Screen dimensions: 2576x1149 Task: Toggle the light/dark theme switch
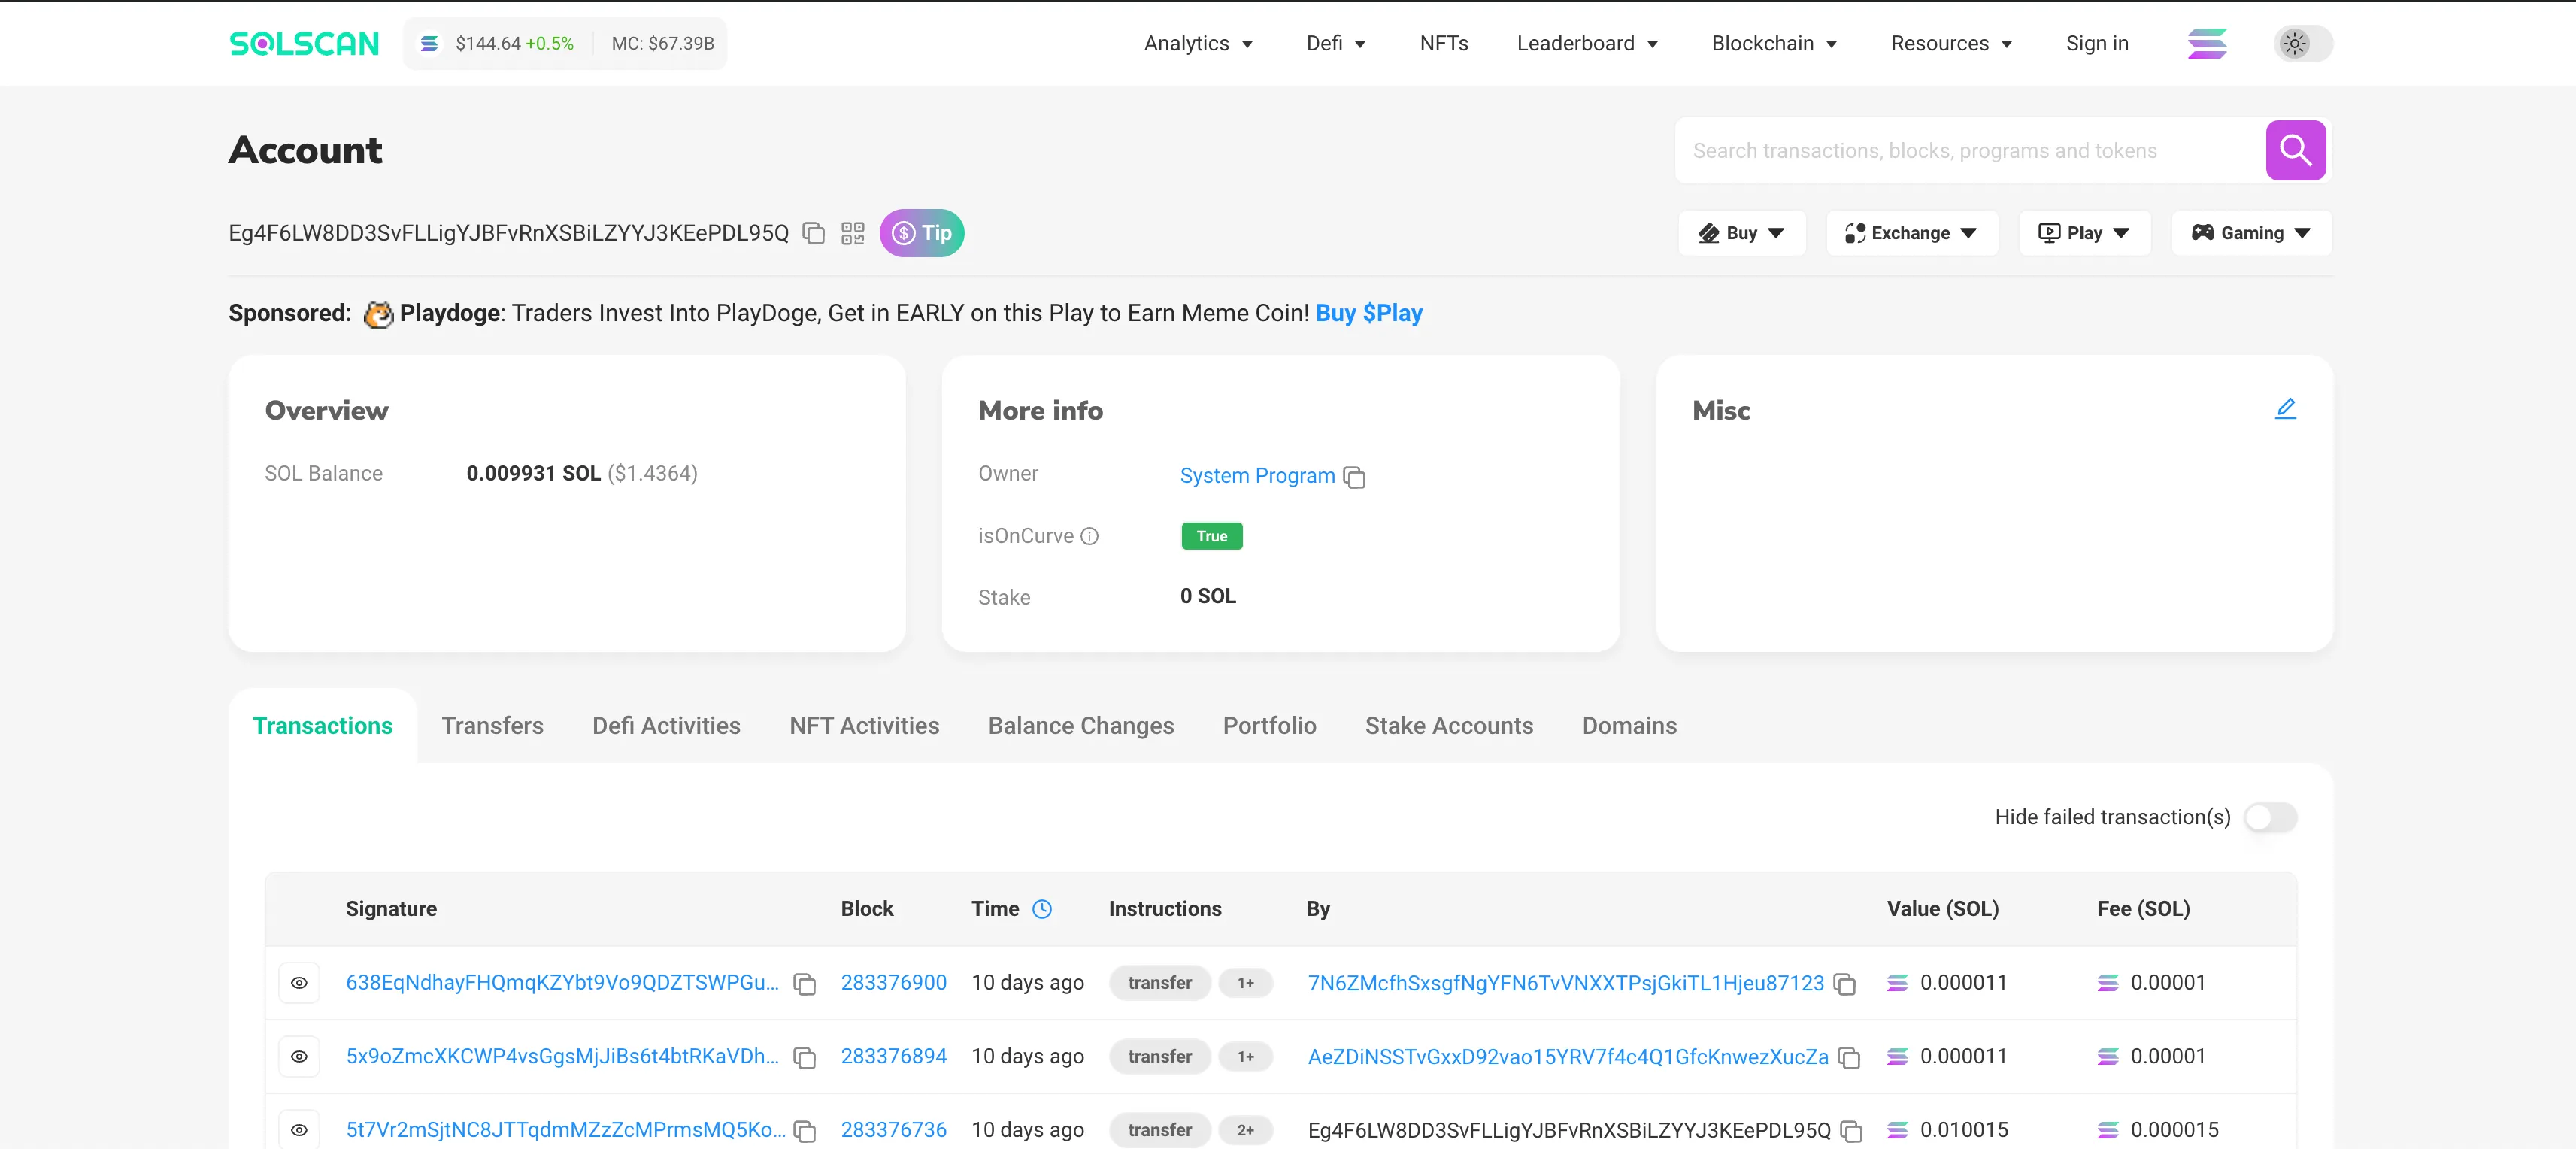point(2302,43)
